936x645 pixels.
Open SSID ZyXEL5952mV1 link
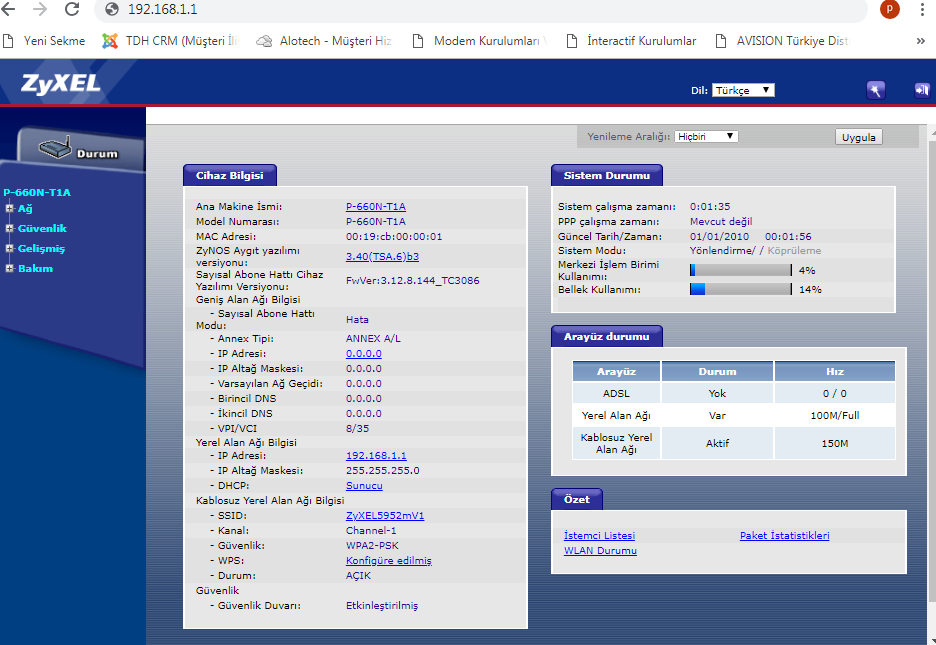[x=385, y=516]
